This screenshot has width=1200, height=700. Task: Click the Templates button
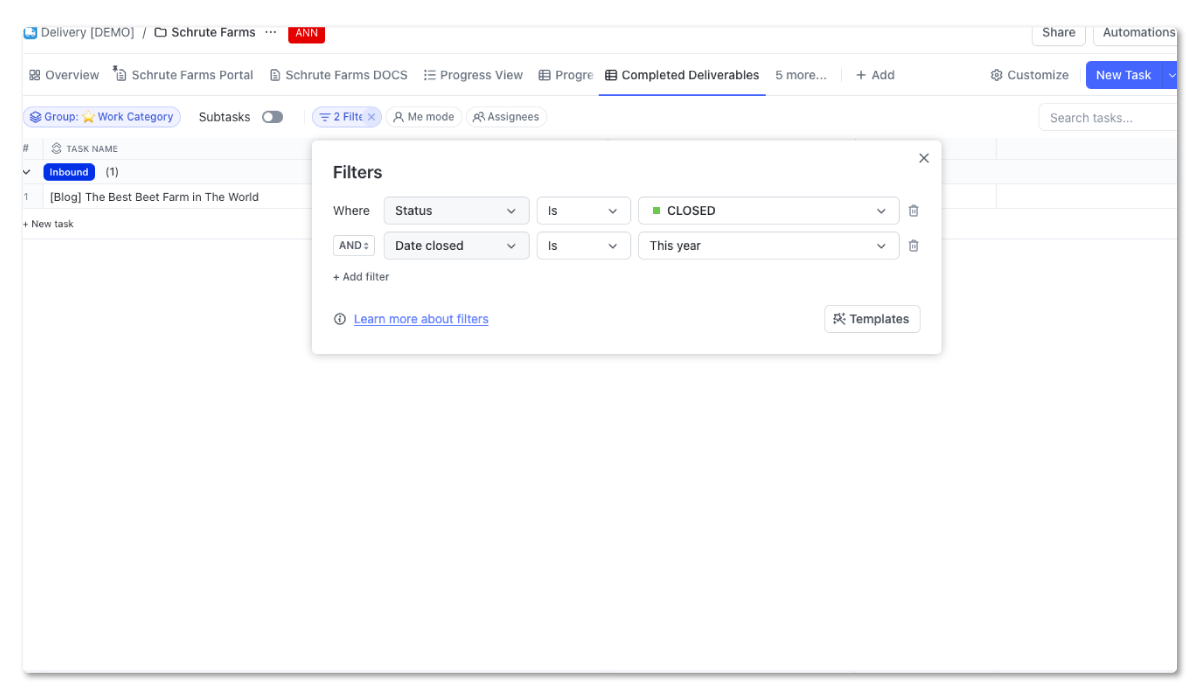click(x=871, y=318)
